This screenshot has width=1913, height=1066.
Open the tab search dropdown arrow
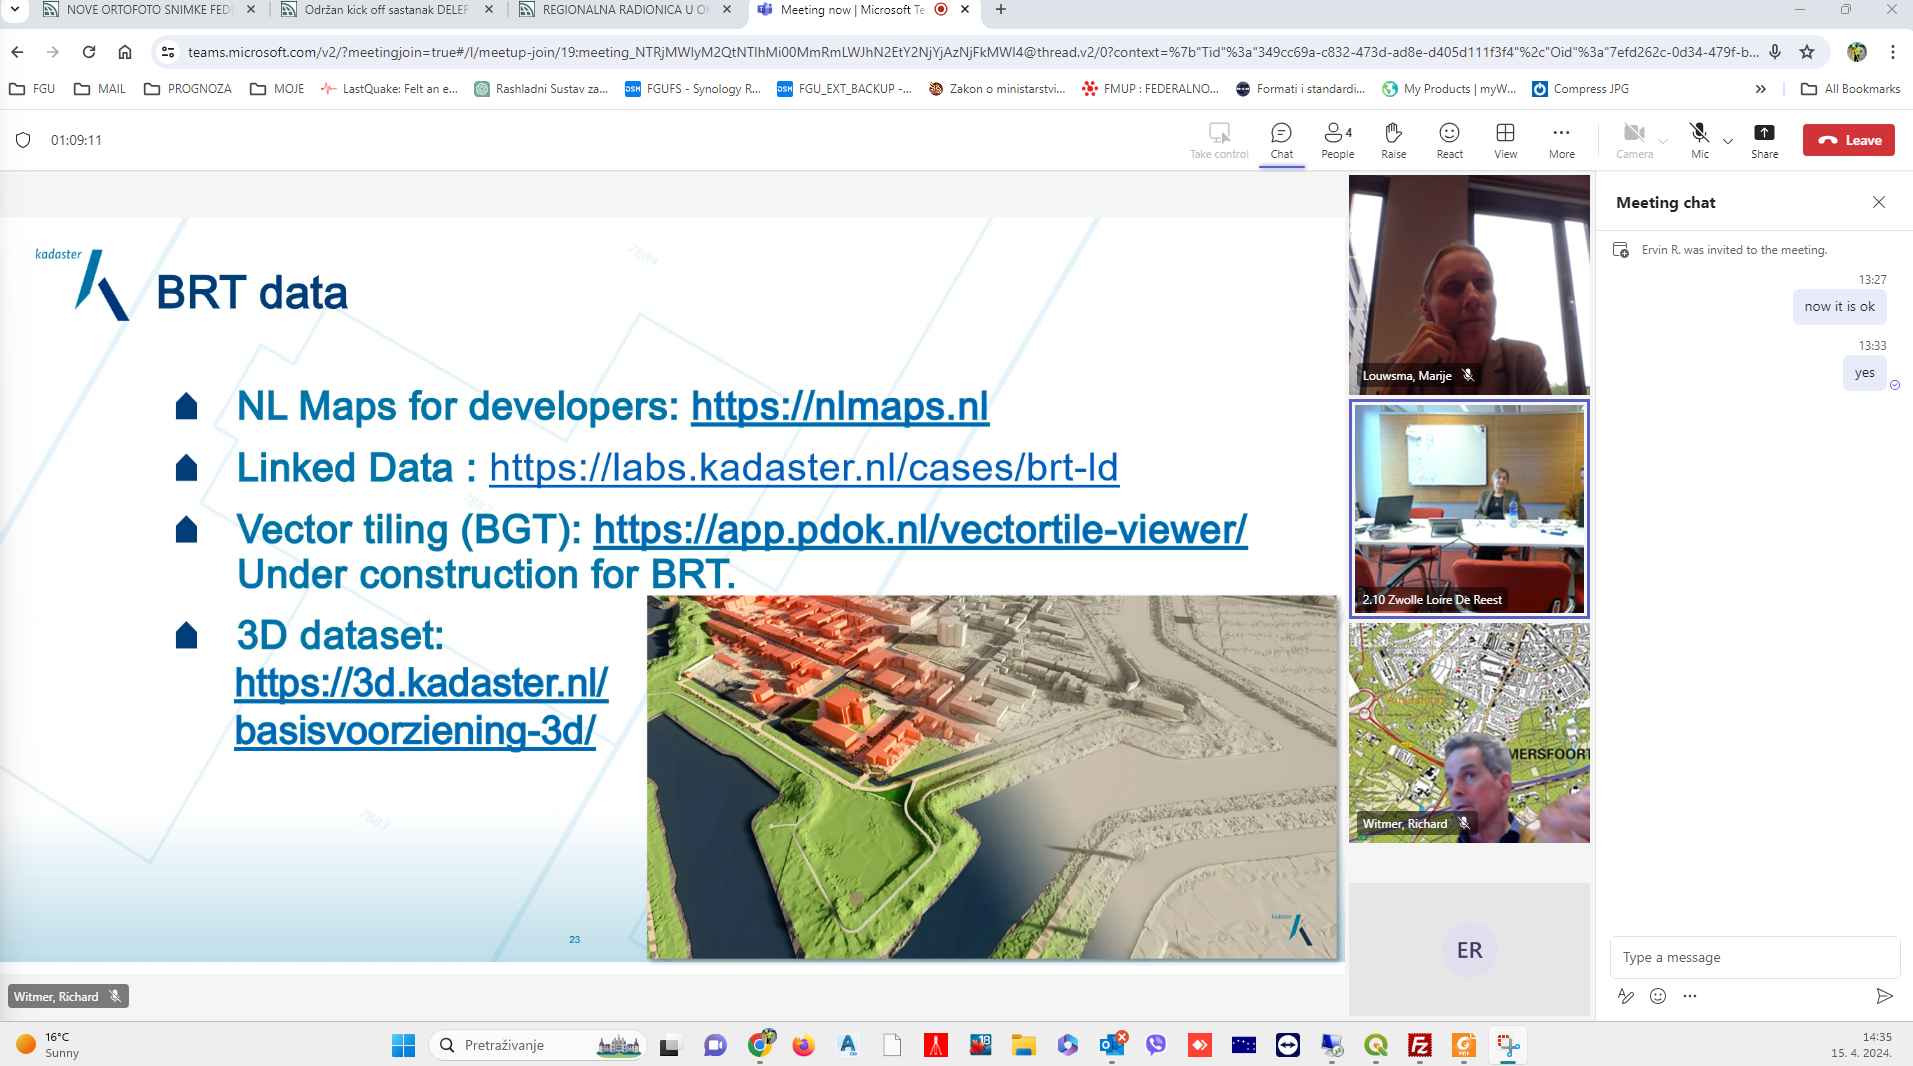pos(14,10)
